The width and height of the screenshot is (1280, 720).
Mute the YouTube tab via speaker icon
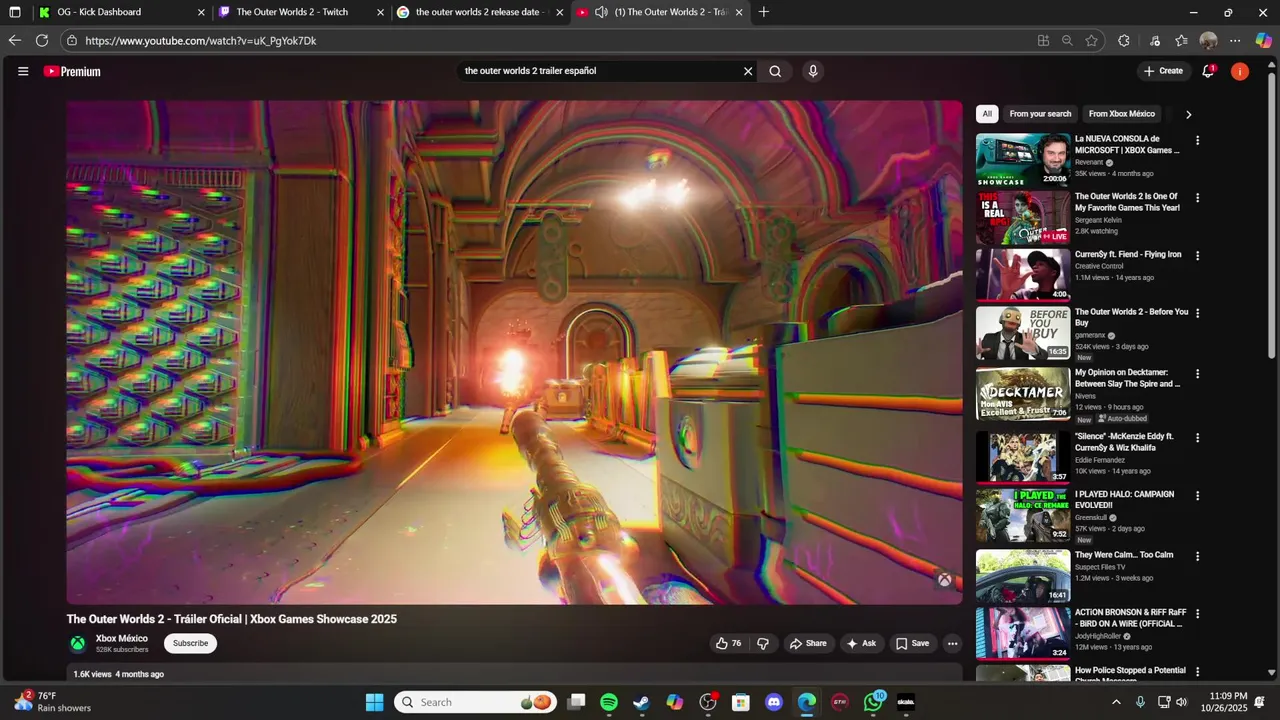click(601, 12)
